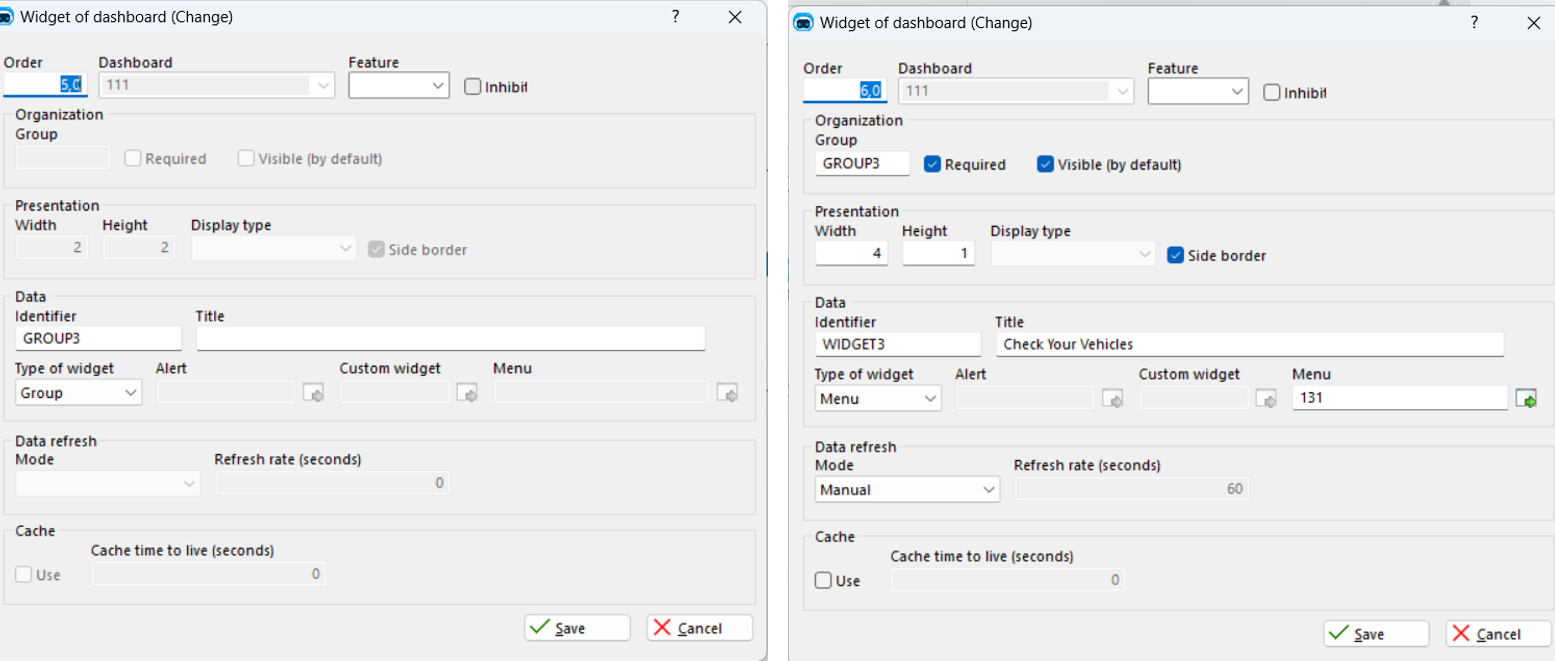The image size is (1555, 661).
Task: Uncheck Required checkbox in right dialog
Action: tap(932, 164)
